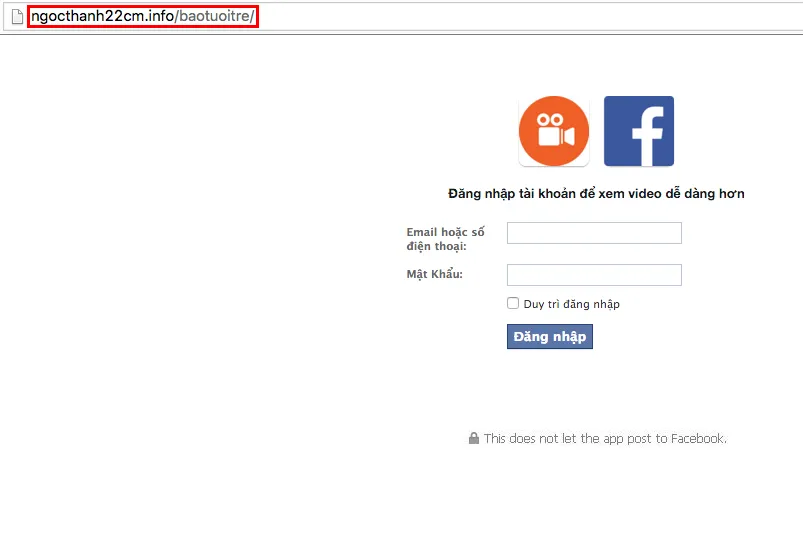
Task: Click the 'Duy trì đăng nhập' label text
Action: [572, 304]
